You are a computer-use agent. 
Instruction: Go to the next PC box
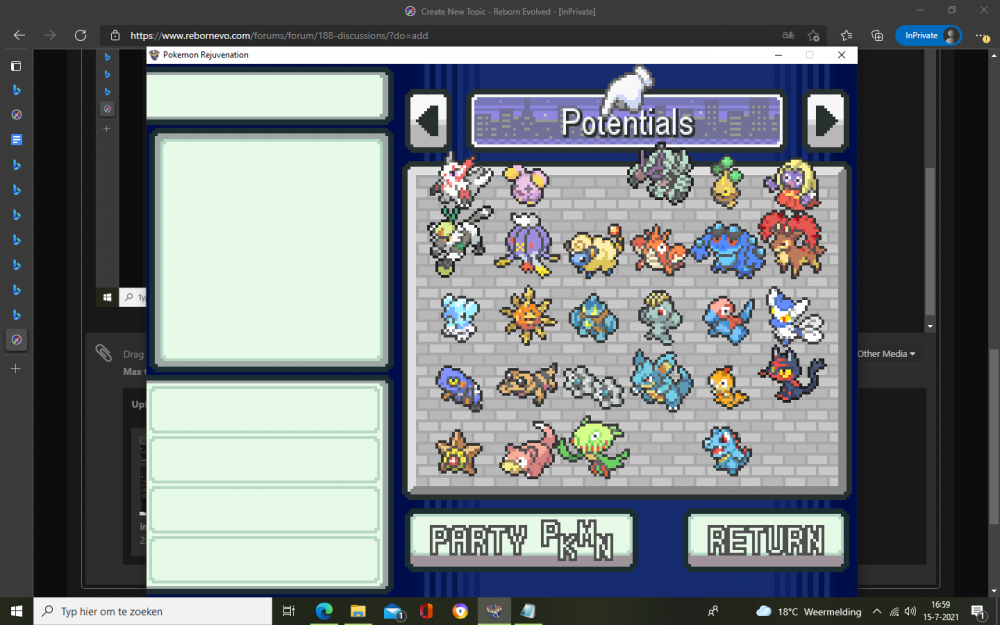[826, 121]
